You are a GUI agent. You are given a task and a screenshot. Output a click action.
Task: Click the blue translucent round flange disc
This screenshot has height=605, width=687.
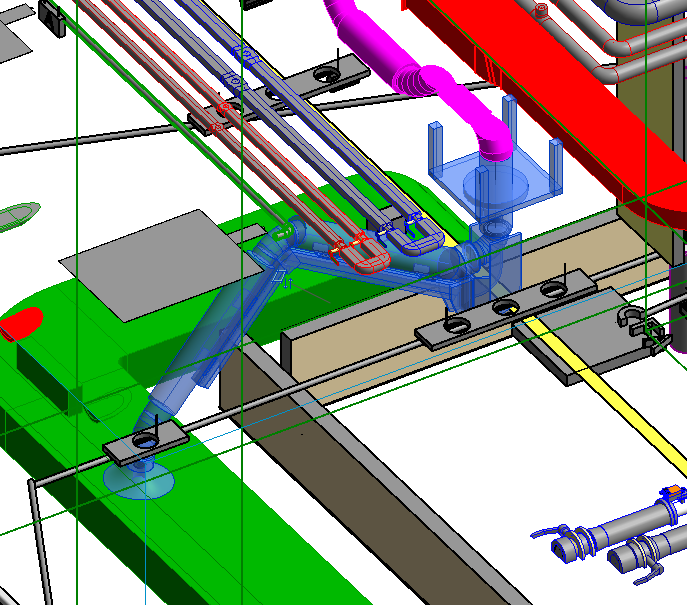pos(139,481)
